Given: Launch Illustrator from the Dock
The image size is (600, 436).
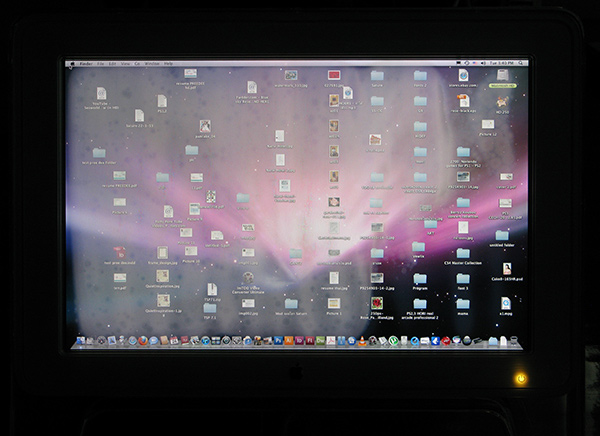Looking at the screenshot, I should 288,340.
